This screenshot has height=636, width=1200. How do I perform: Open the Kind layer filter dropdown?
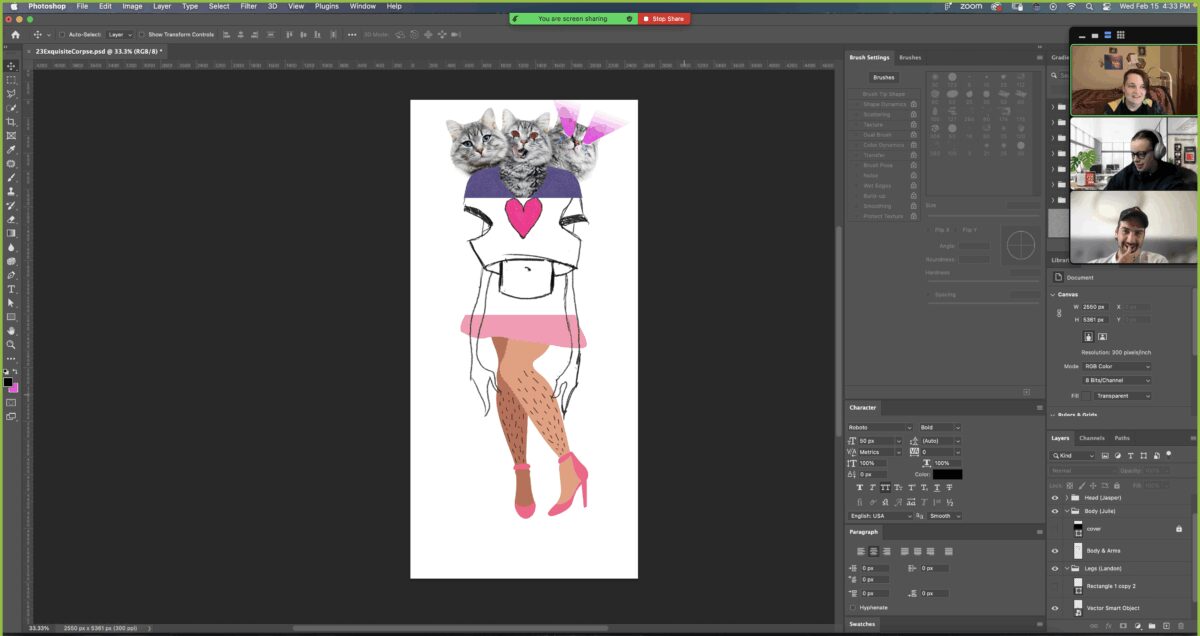(x=1073, y=455)
